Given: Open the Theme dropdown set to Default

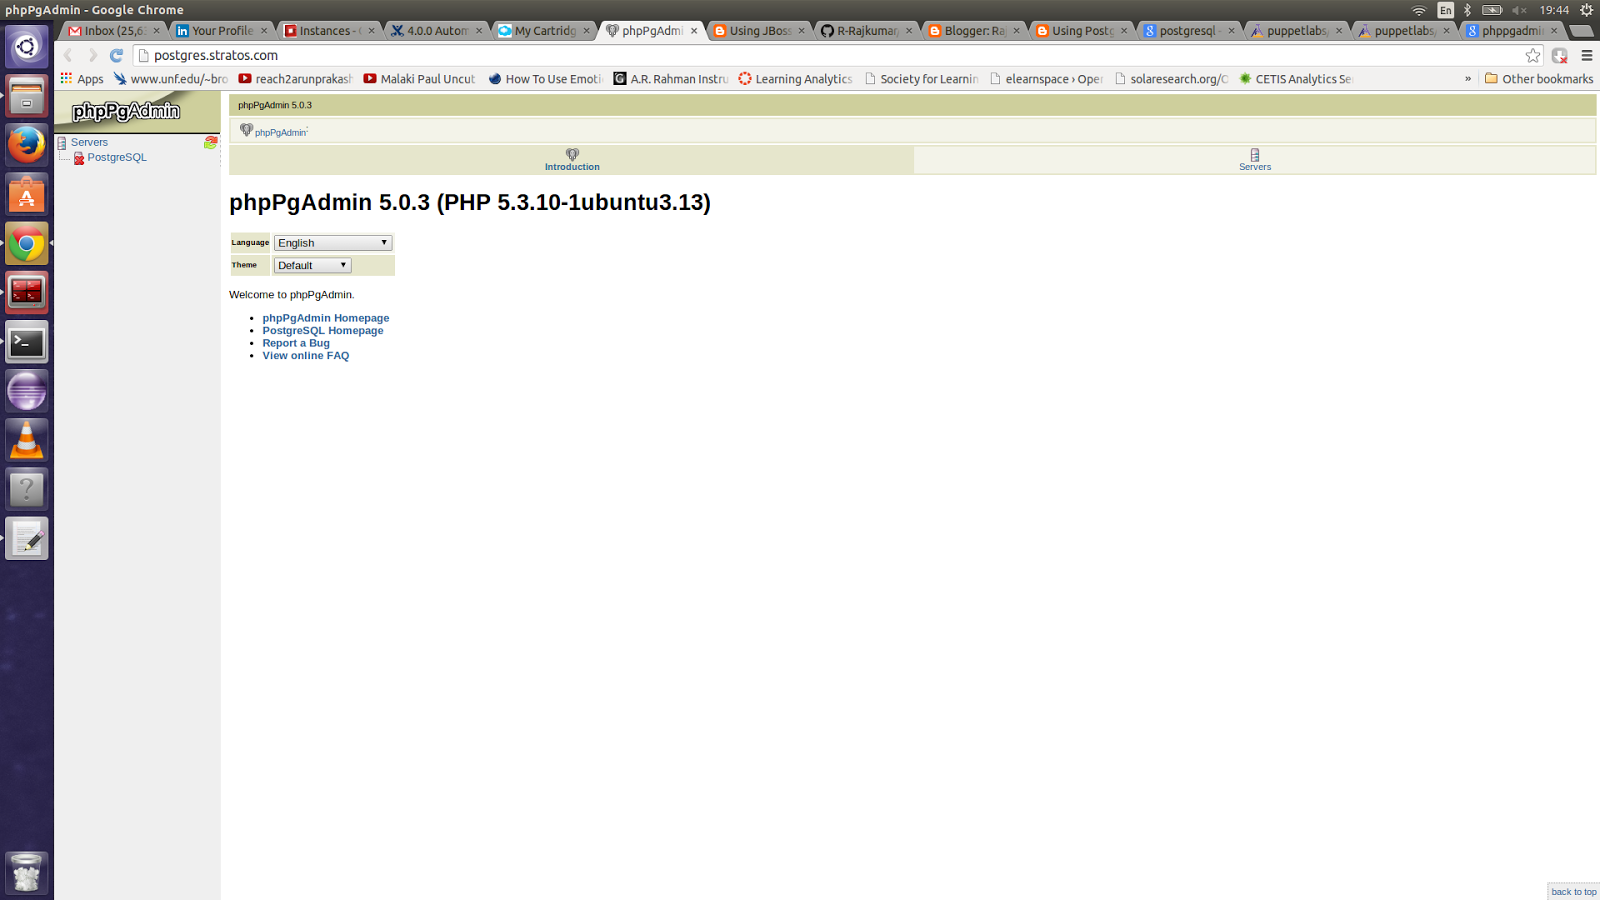Looking at the screenshot, I should click(x=312, y=265).
